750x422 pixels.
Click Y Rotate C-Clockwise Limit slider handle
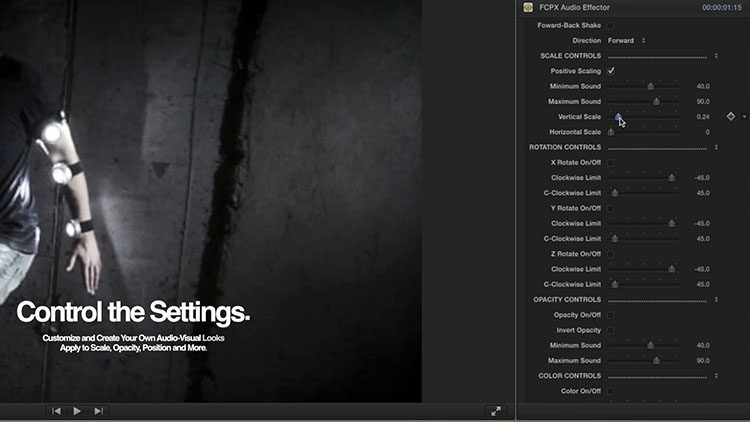pos(615,239)
